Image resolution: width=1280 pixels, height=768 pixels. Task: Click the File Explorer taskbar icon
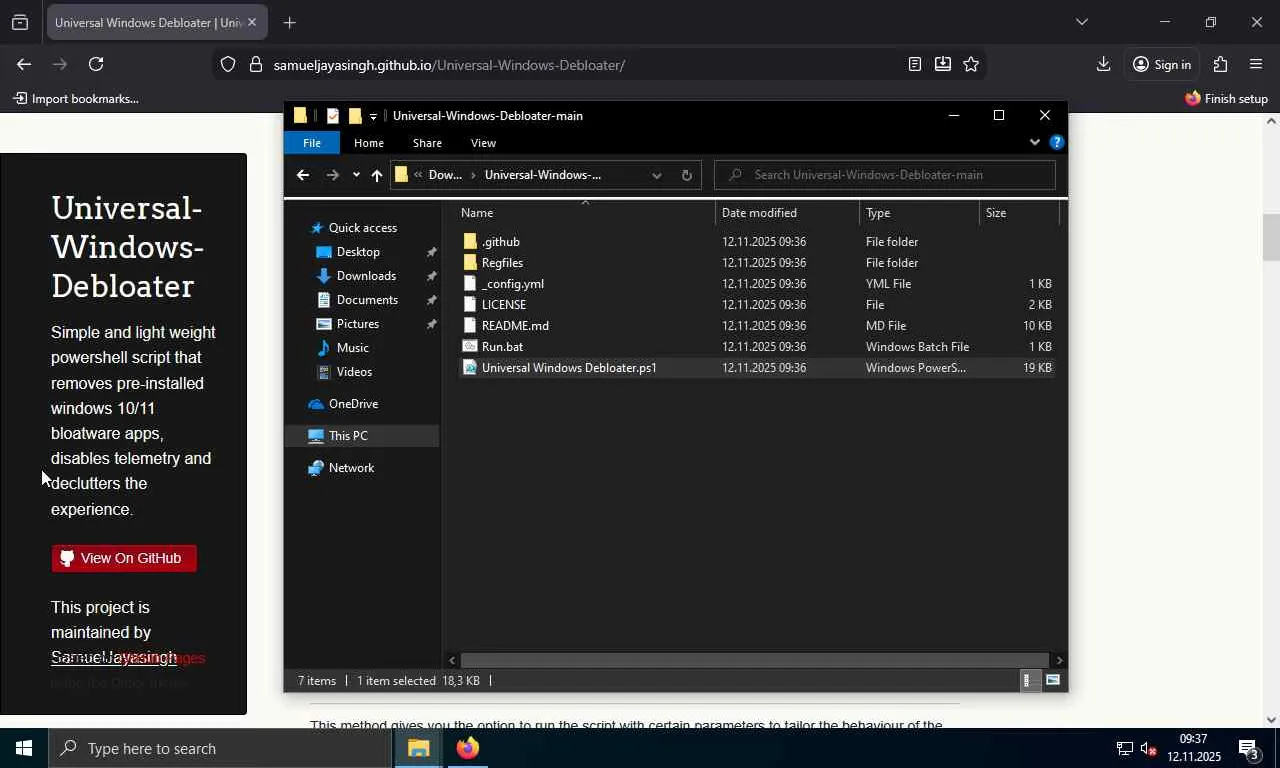[x=418, y=748]
